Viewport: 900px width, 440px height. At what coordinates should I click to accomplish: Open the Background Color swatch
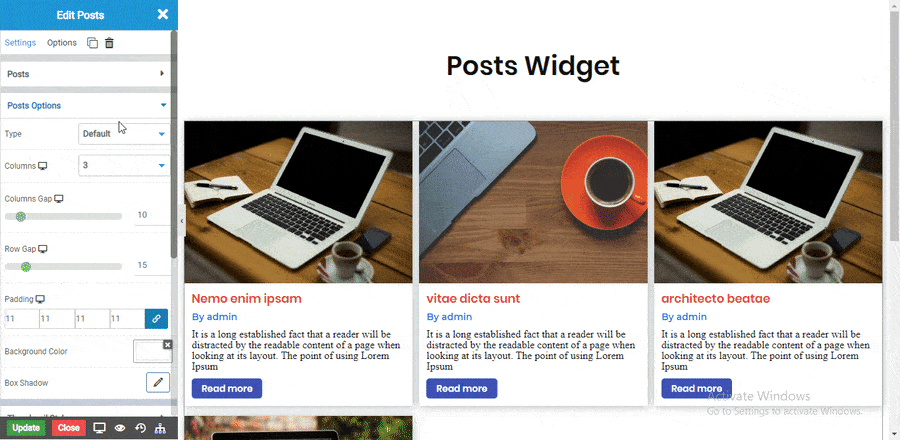150,352
